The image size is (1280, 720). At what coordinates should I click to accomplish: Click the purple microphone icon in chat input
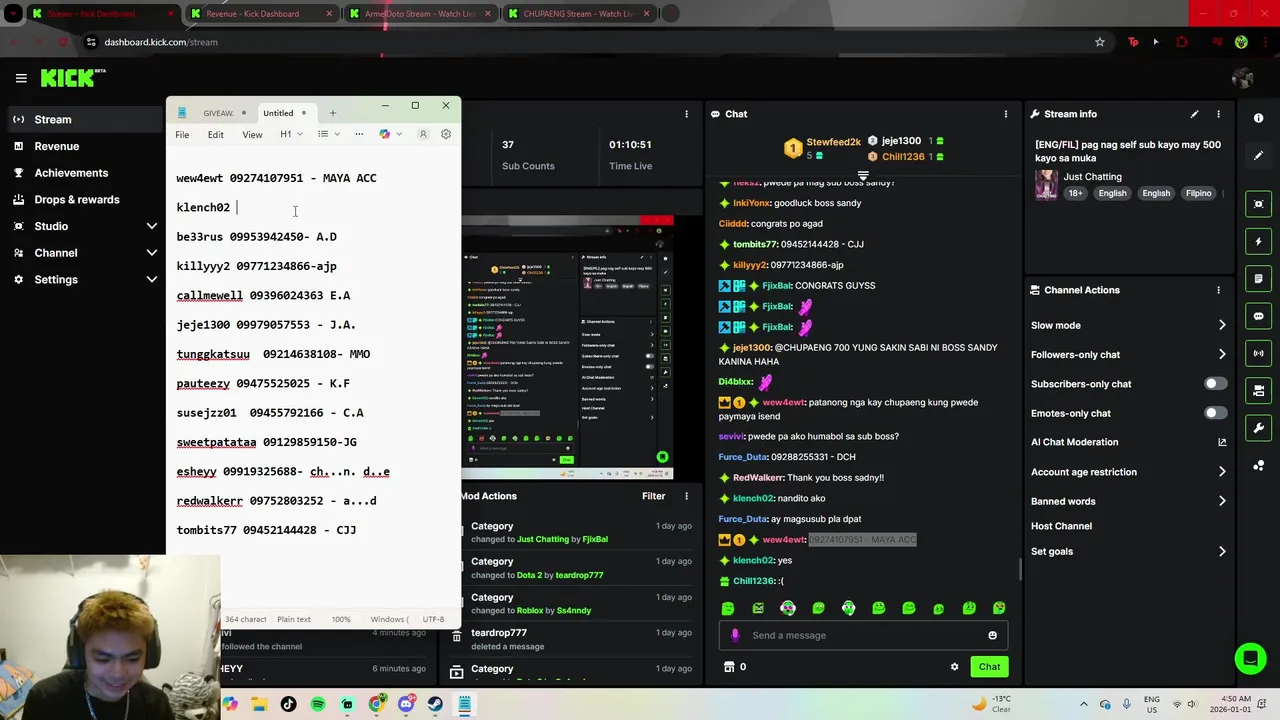pyautogui.click(x=735, y=635)
